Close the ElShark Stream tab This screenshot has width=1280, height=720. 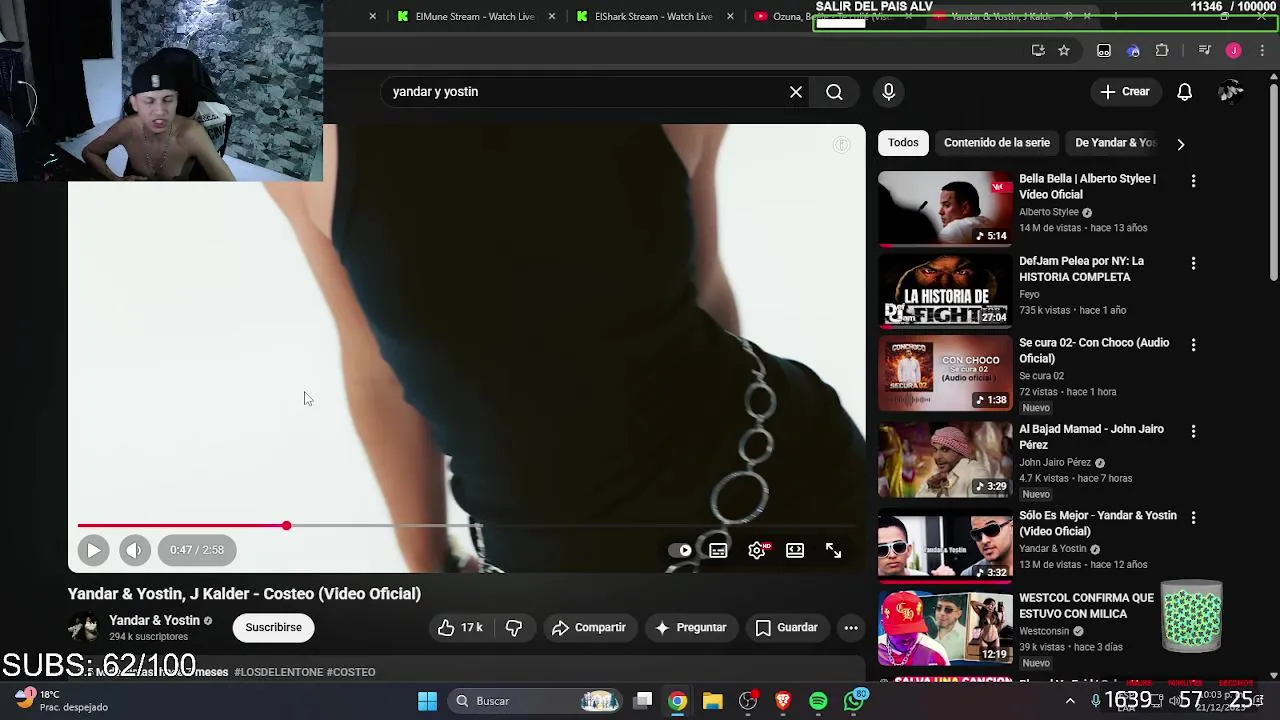click(x=730, y=16)
